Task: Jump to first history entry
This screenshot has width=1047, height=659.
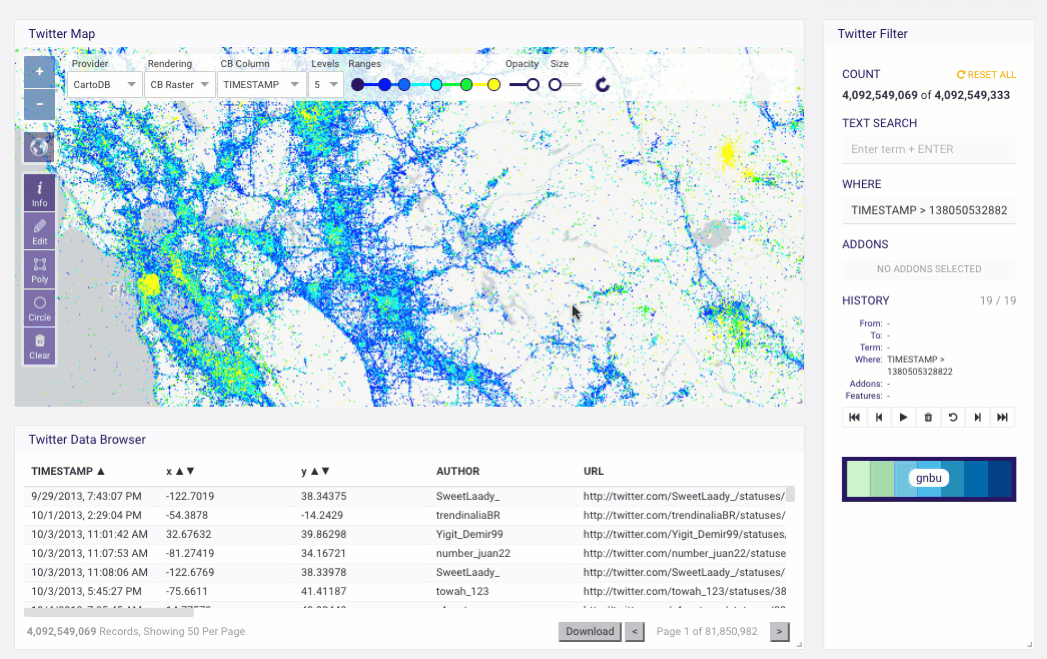Action: tap(854, 417)
